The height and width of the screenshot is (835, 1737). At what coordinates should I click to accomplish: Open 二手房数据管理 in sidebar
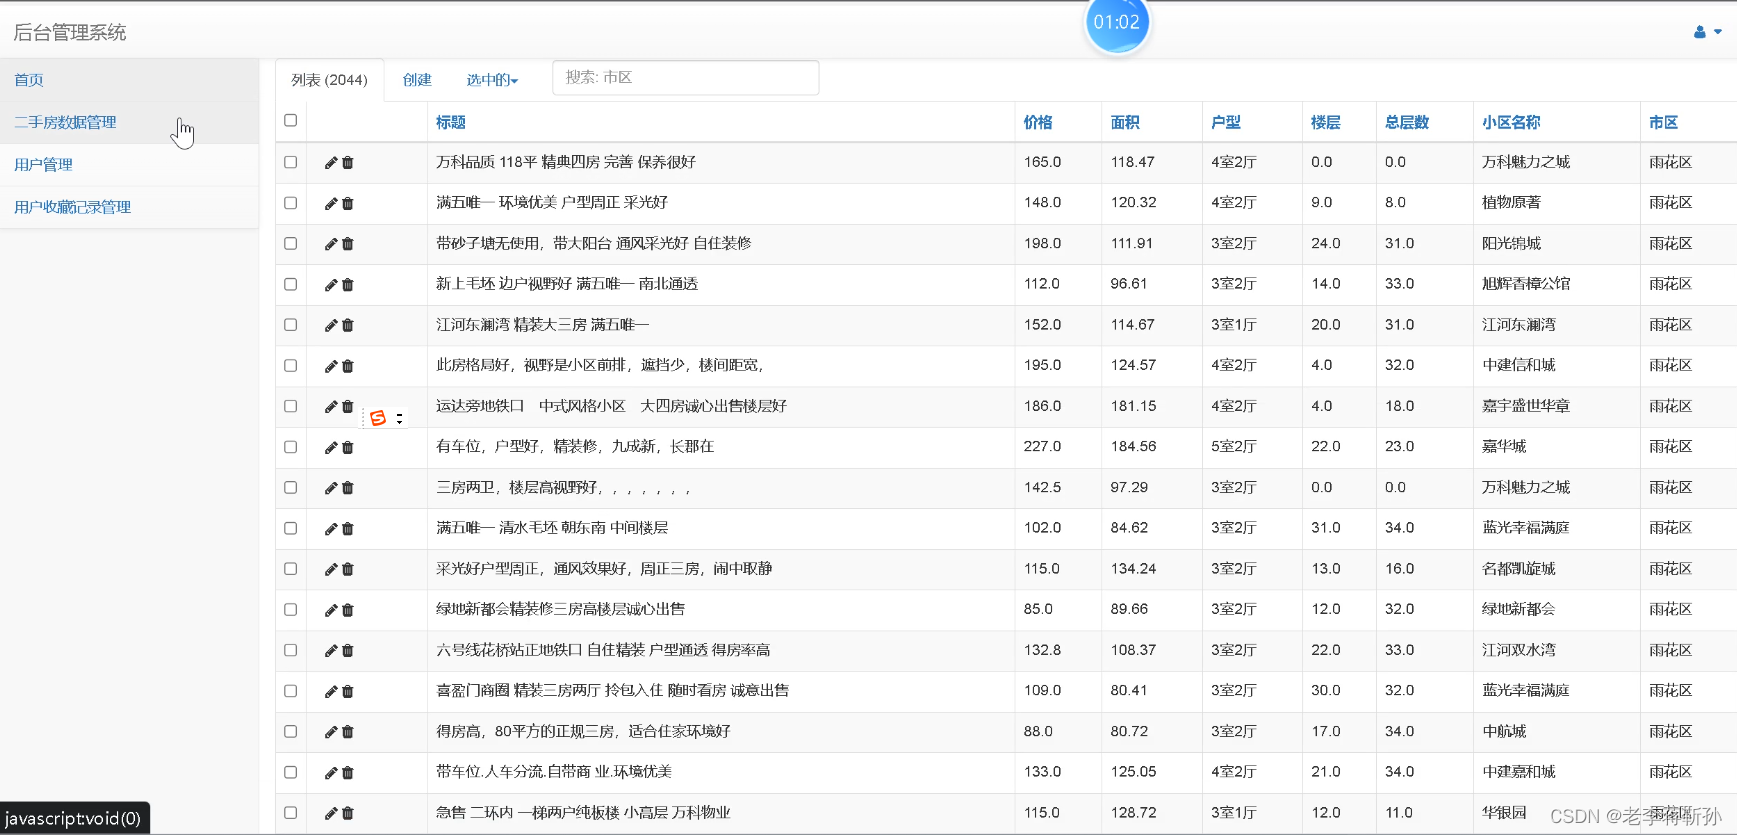(x=65, y=122)
